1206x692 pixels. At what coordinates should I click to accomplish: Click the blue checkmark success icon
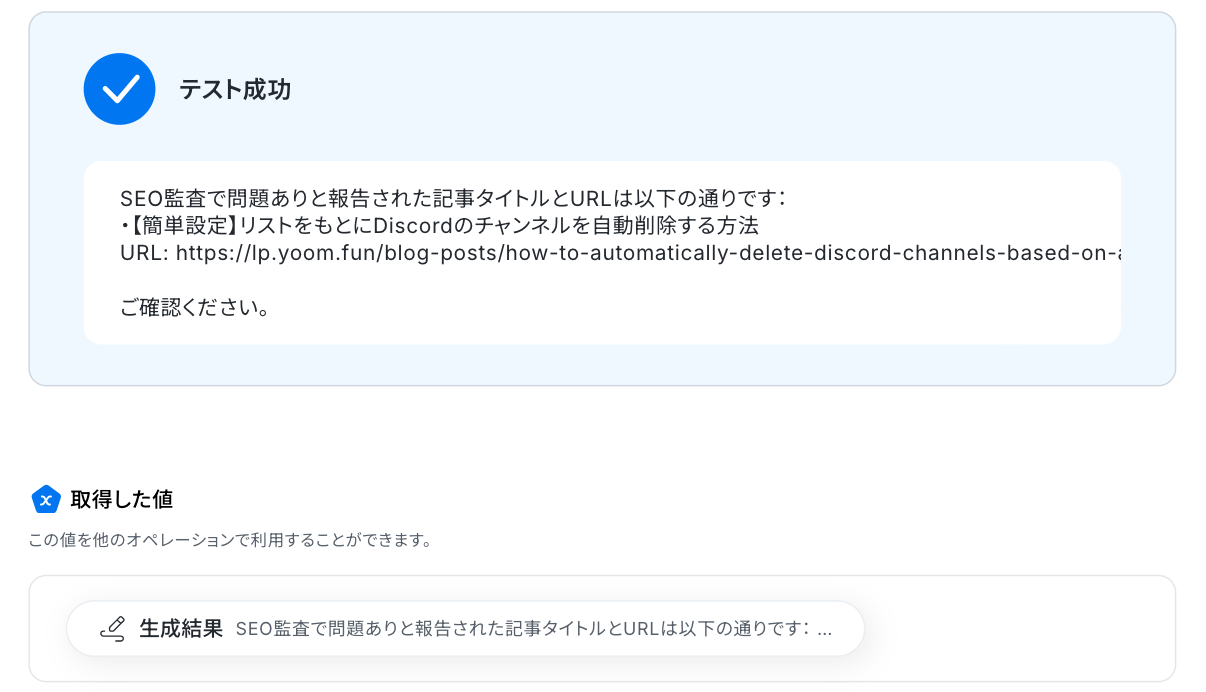coord(119,89)
